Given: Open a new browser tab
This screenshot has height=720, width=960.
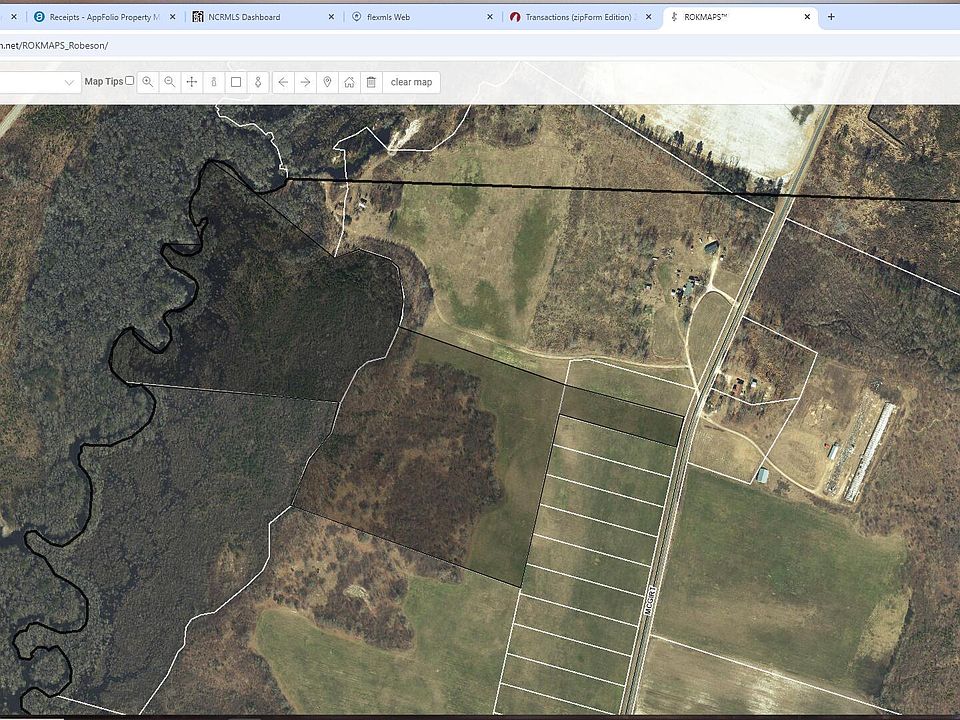Looking at the screenshot, I should [x=831, y=17].
